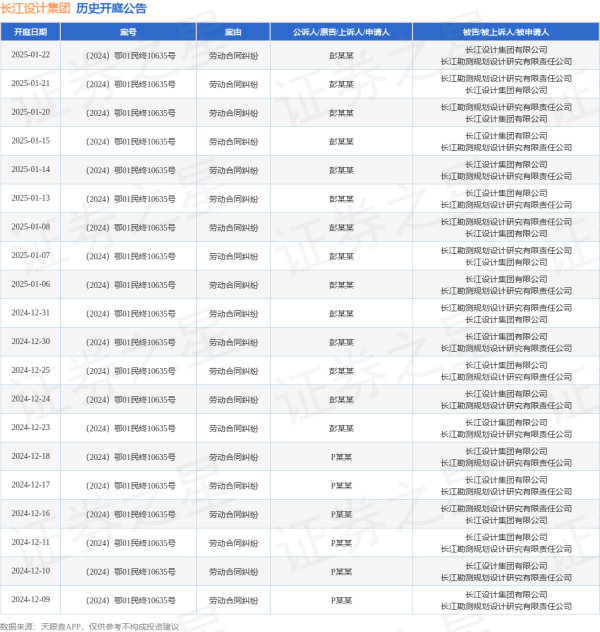
Task: Click the defendants cell in the 2025-01-08 row
Action: pyautogui.click(x=506, y=228)
